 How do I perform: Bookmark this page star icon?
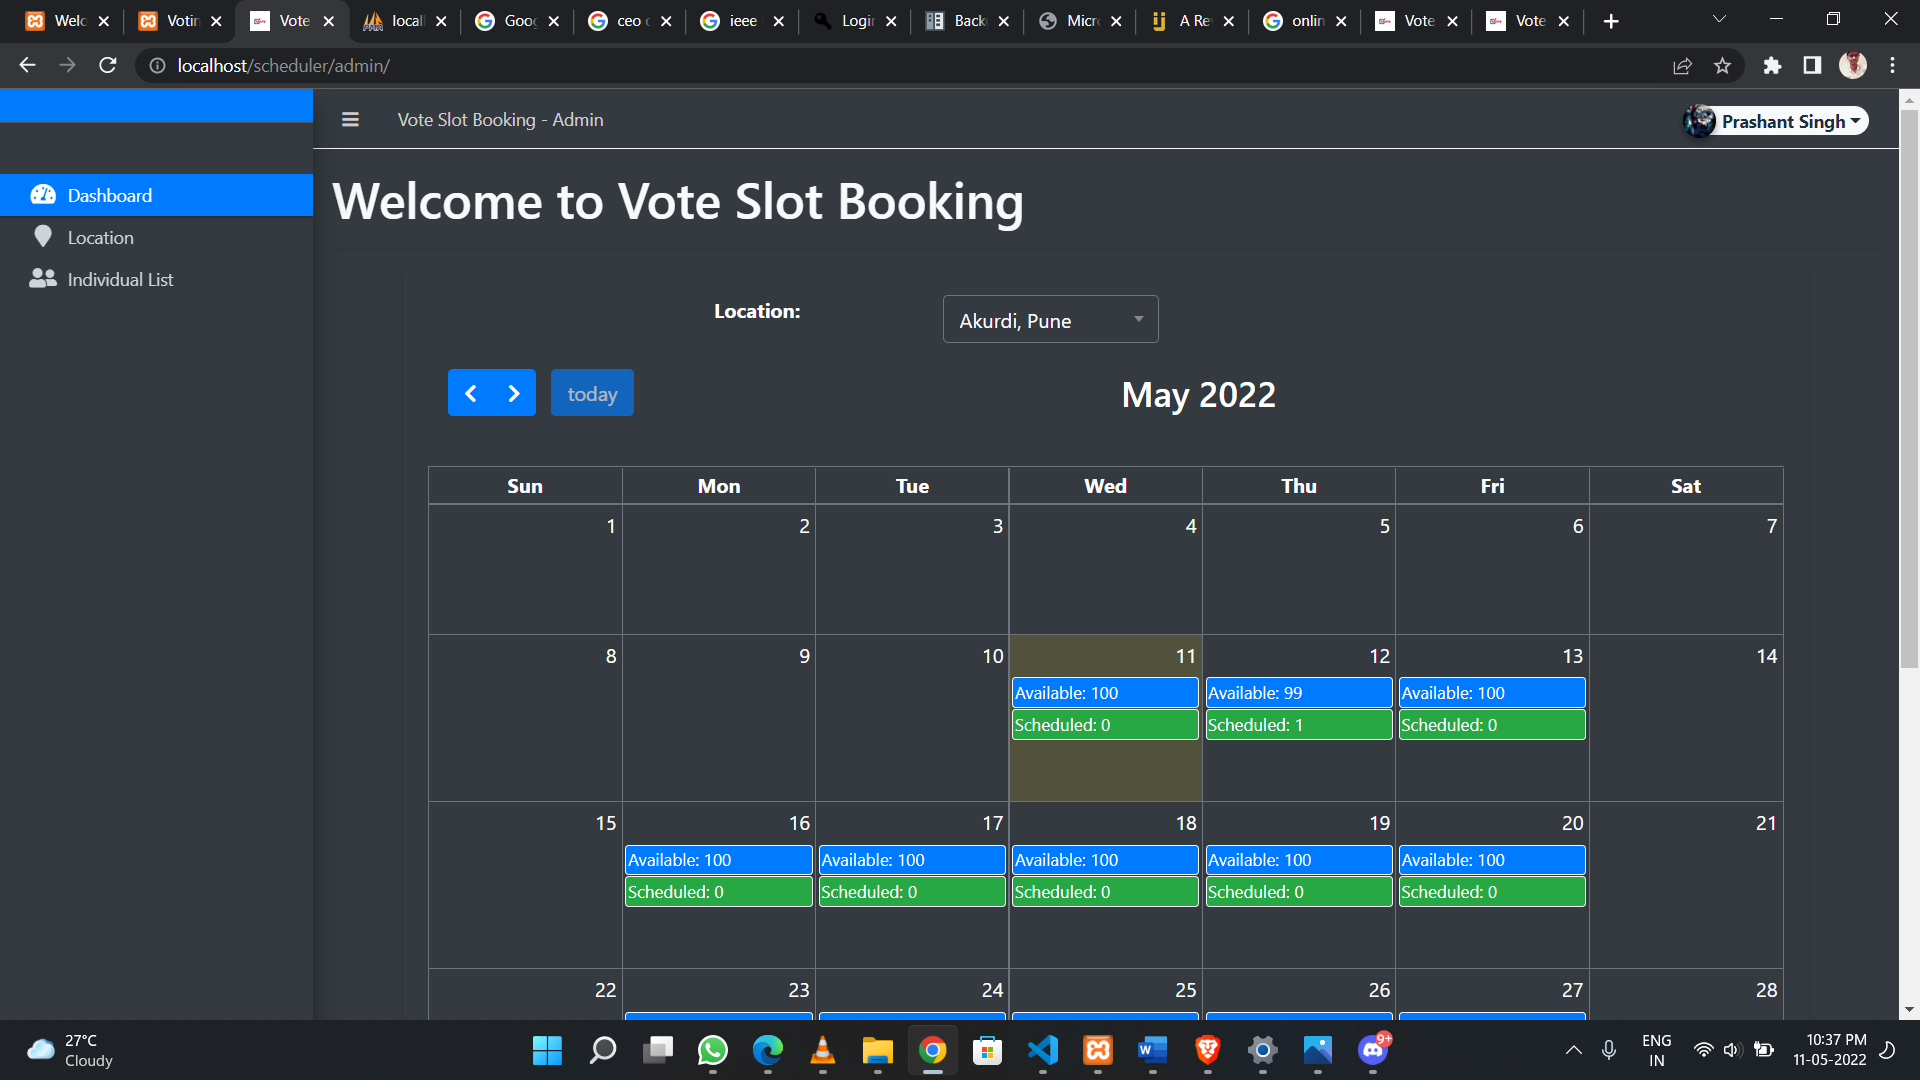click(1722, 66)
